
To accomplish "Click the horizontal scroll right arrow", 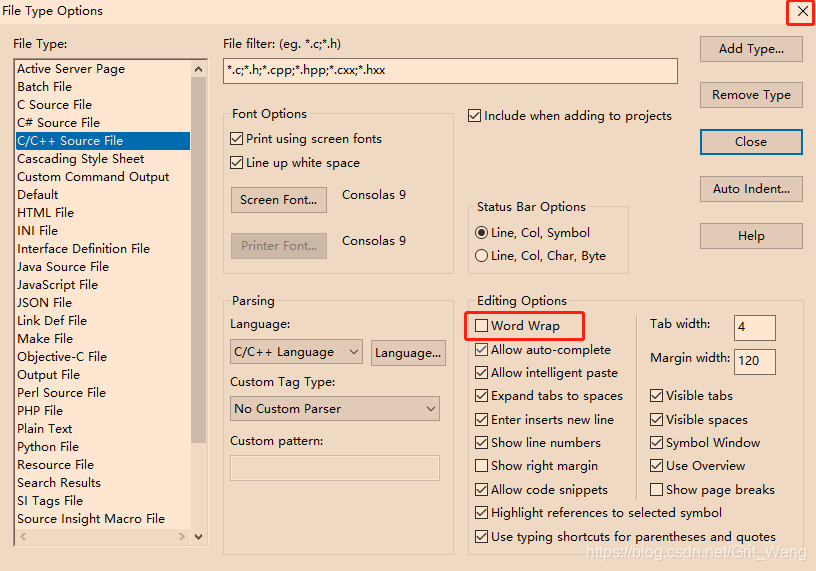I will tap(182, 537).
